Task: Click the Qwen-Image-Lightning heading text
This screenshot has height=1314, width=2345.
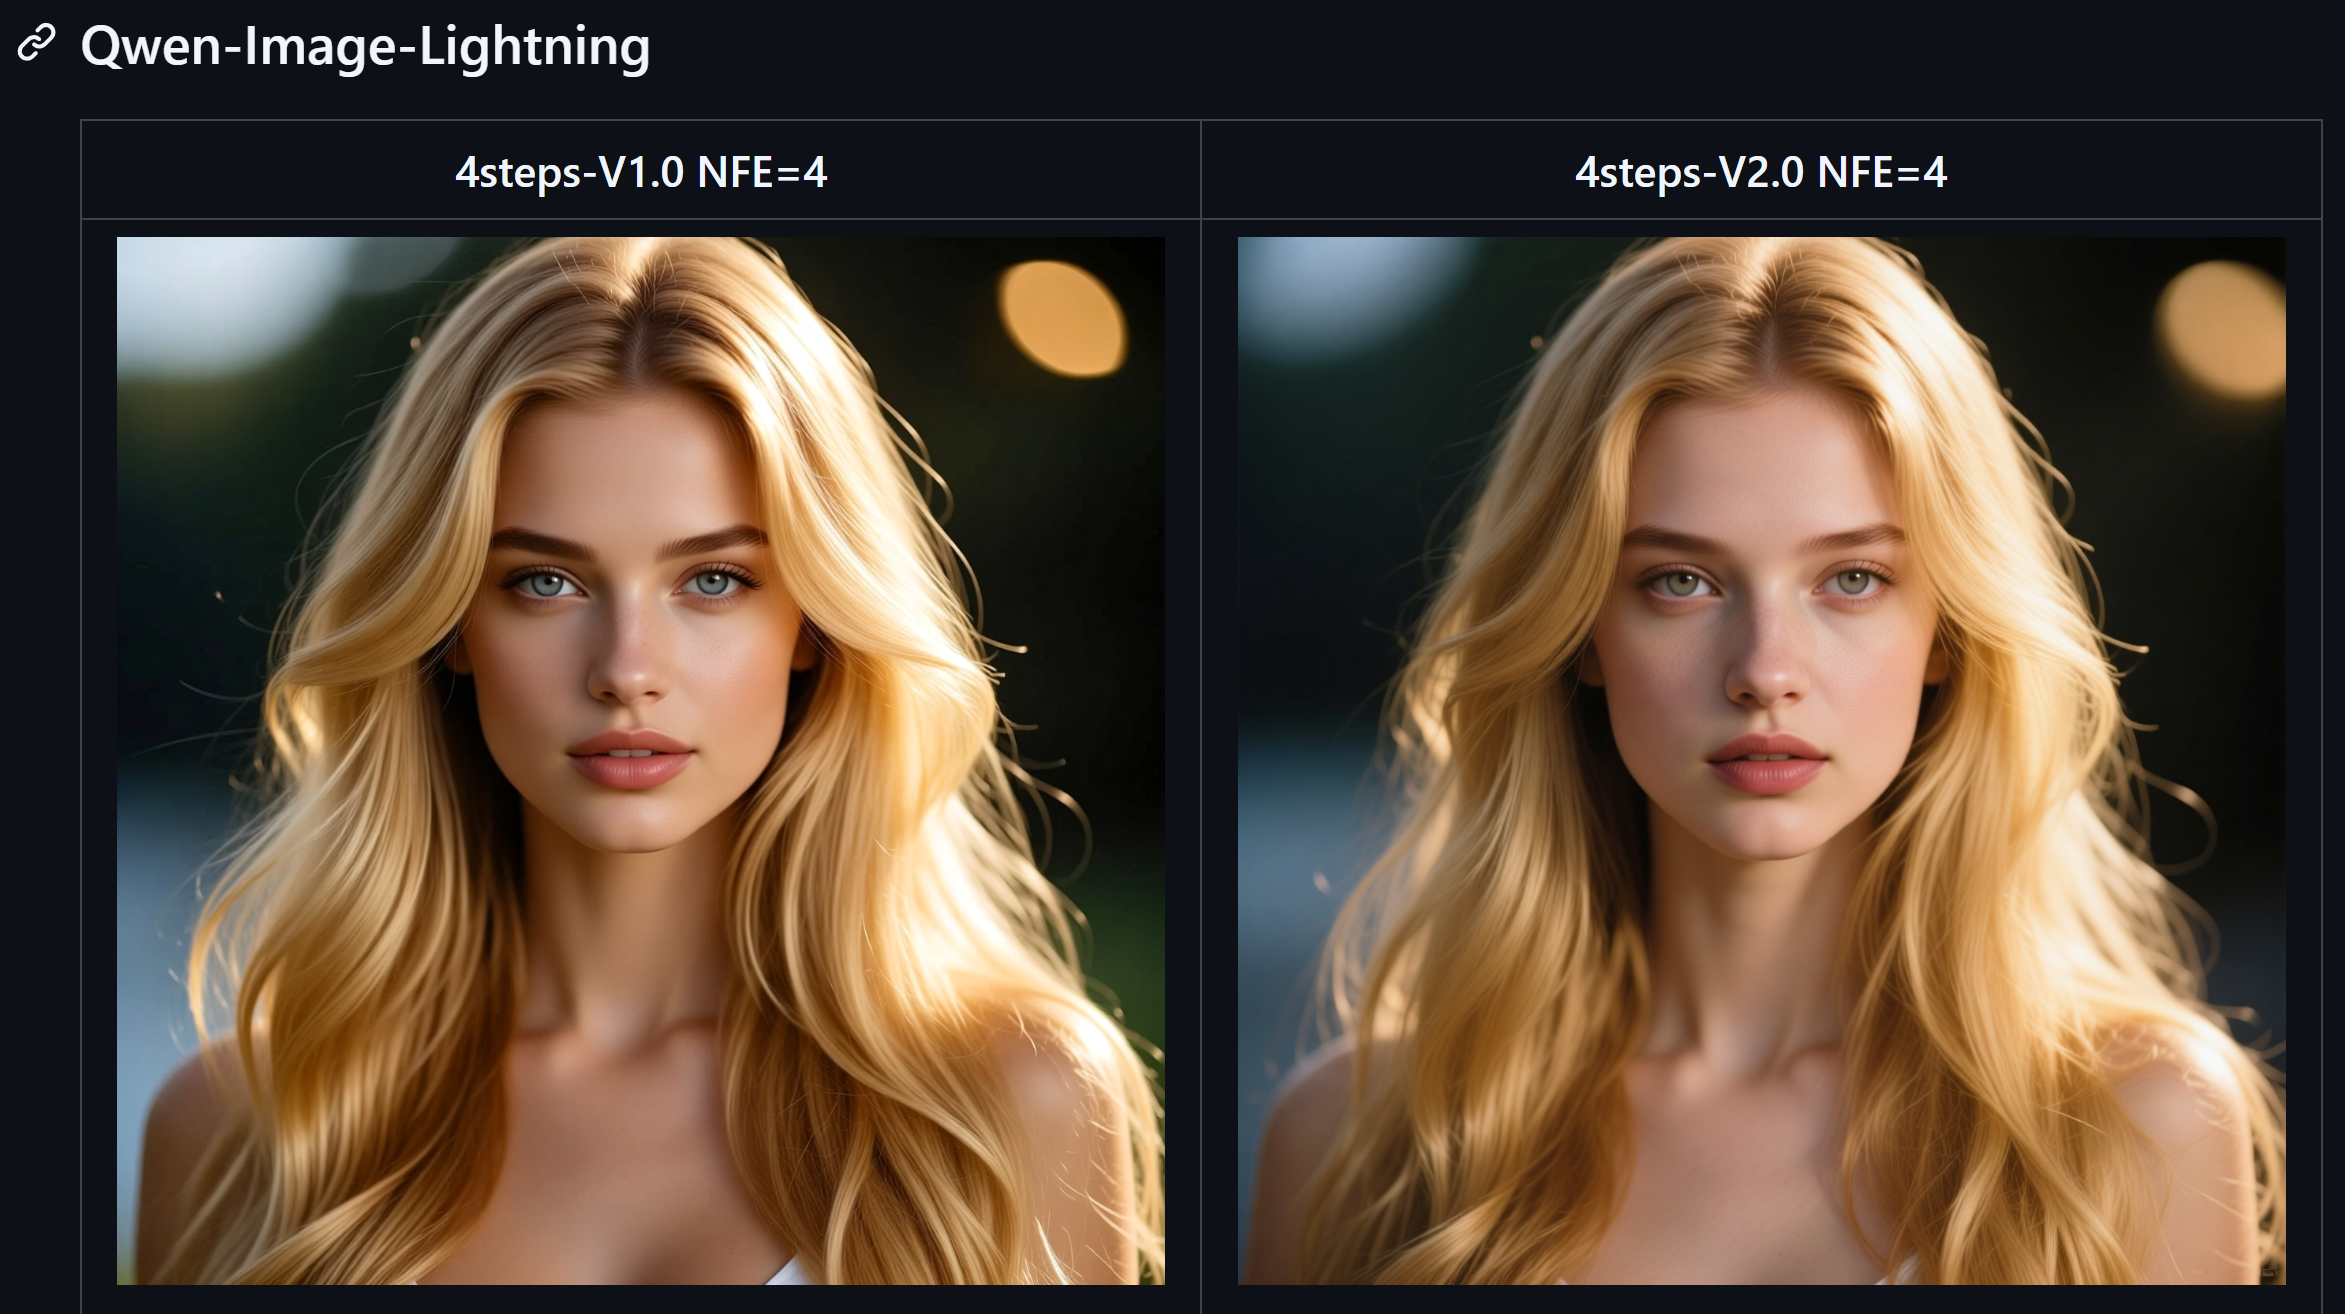Action: [365, 46]
